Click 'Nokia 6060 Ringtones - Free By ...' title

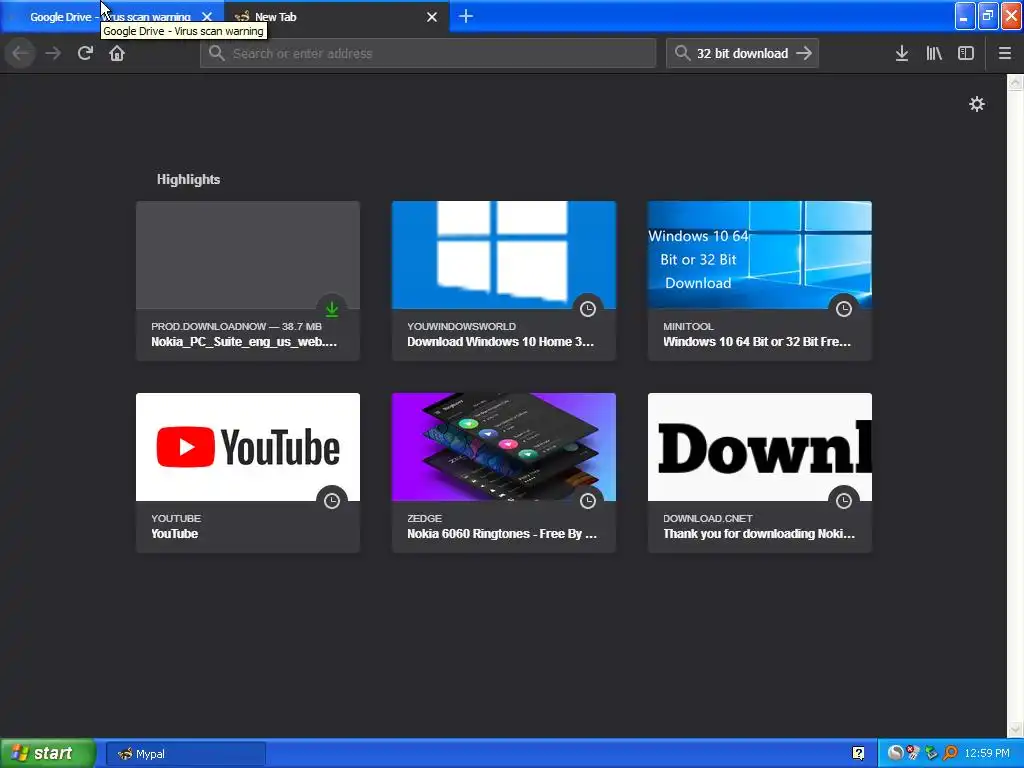click(x=502, y=534)
